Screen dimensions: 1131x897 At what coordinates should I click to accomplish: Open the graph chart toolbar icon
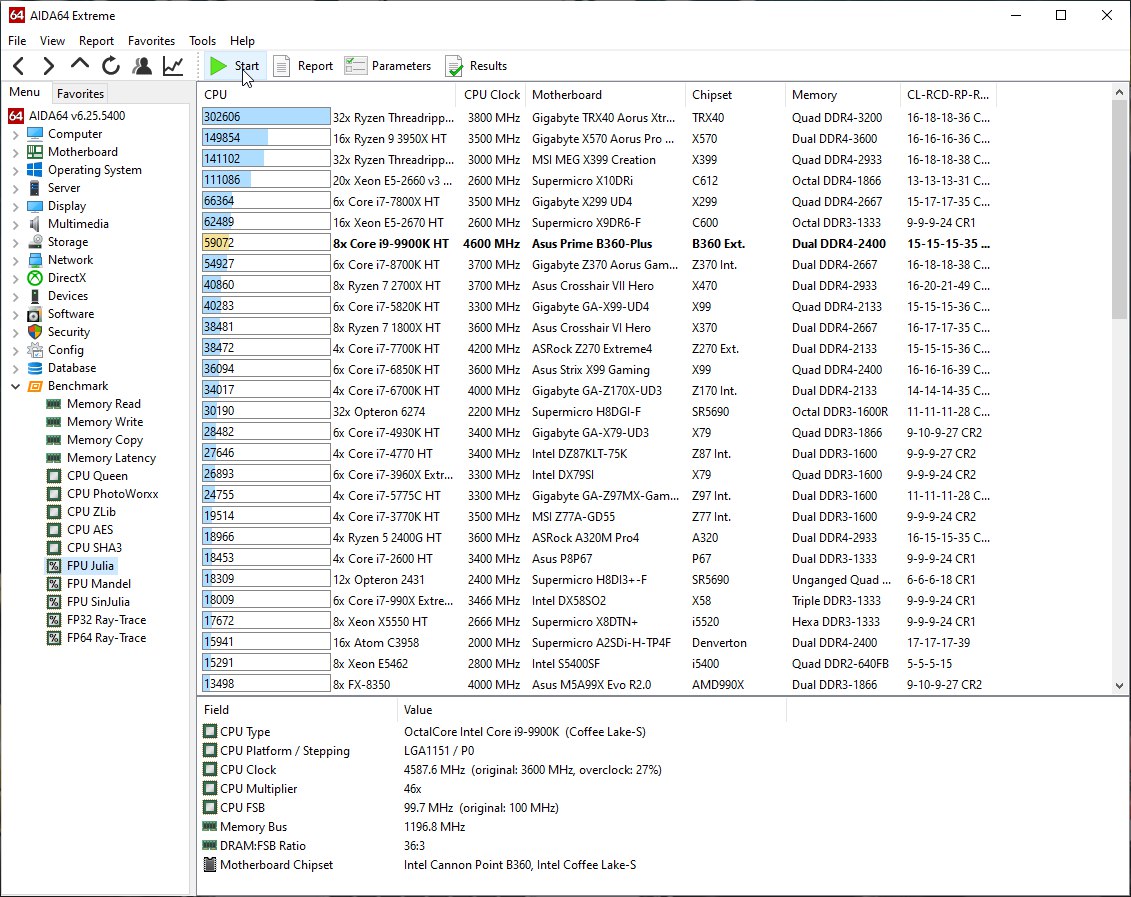pyautogui.click(x=173, y=66)
